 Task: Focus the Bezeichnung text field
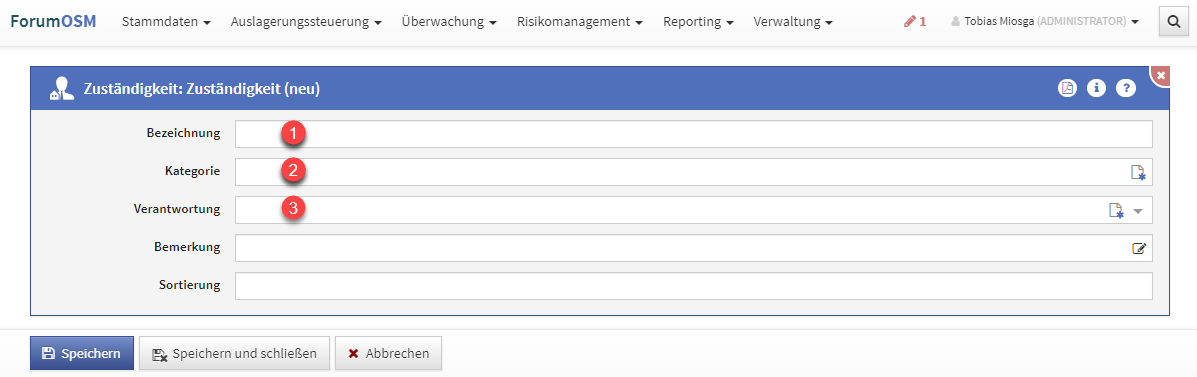click(693, 134)
